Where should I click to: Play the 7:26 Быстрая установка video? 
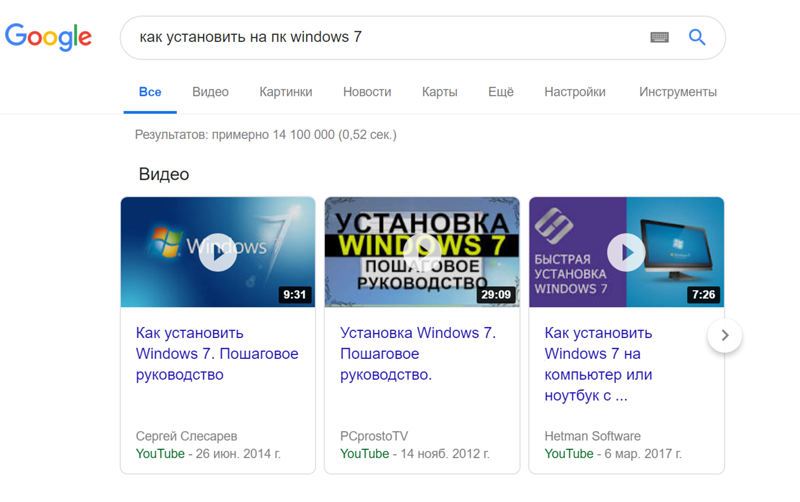627,252
